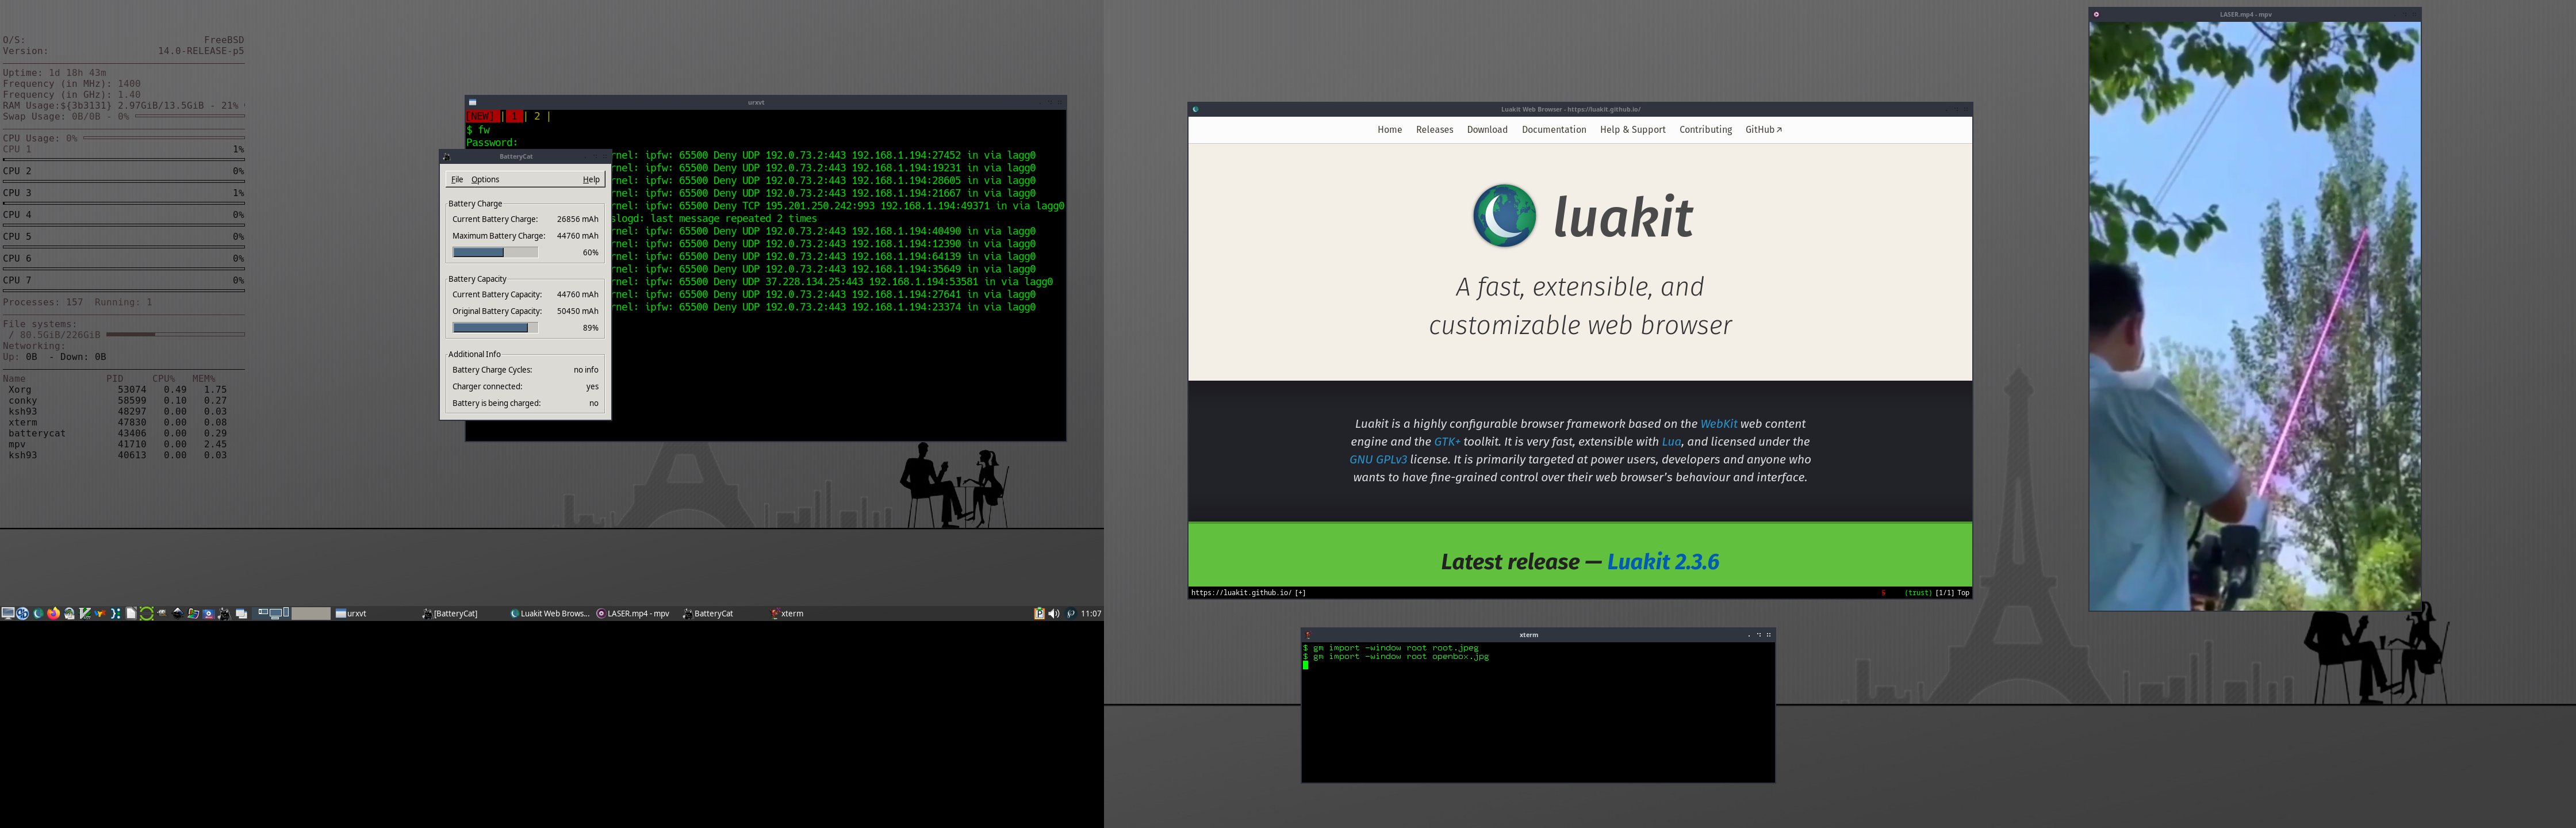The width and height of the screenshot is (2576, 828).
Task: Click the 11:07 taskbar clock
Action: [x=1091, y=614]
